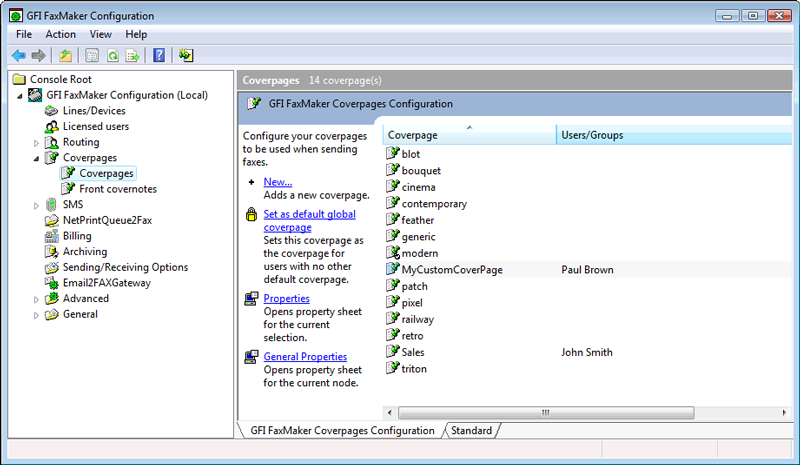
Task: Click the horizontal scrollbar thumb in coverpage list
Action: coord(546,412)
